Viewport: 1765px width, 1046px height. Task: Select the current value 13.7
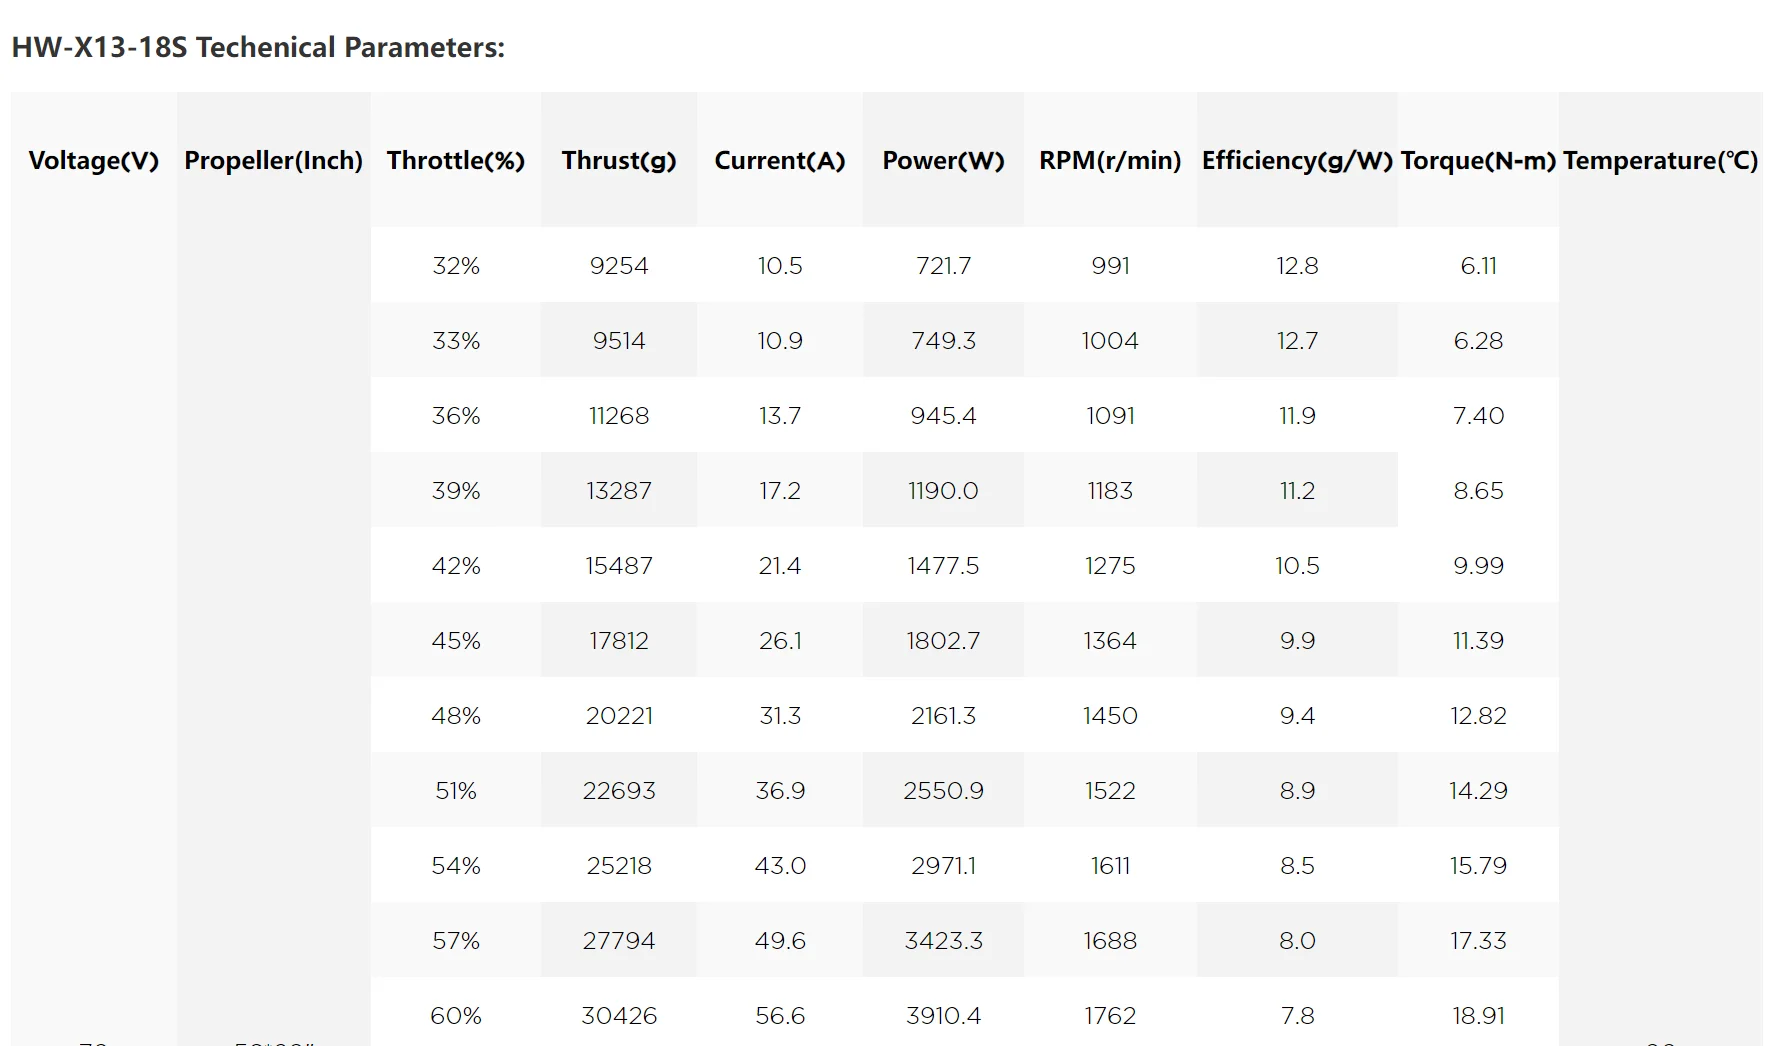coord(780,415)
